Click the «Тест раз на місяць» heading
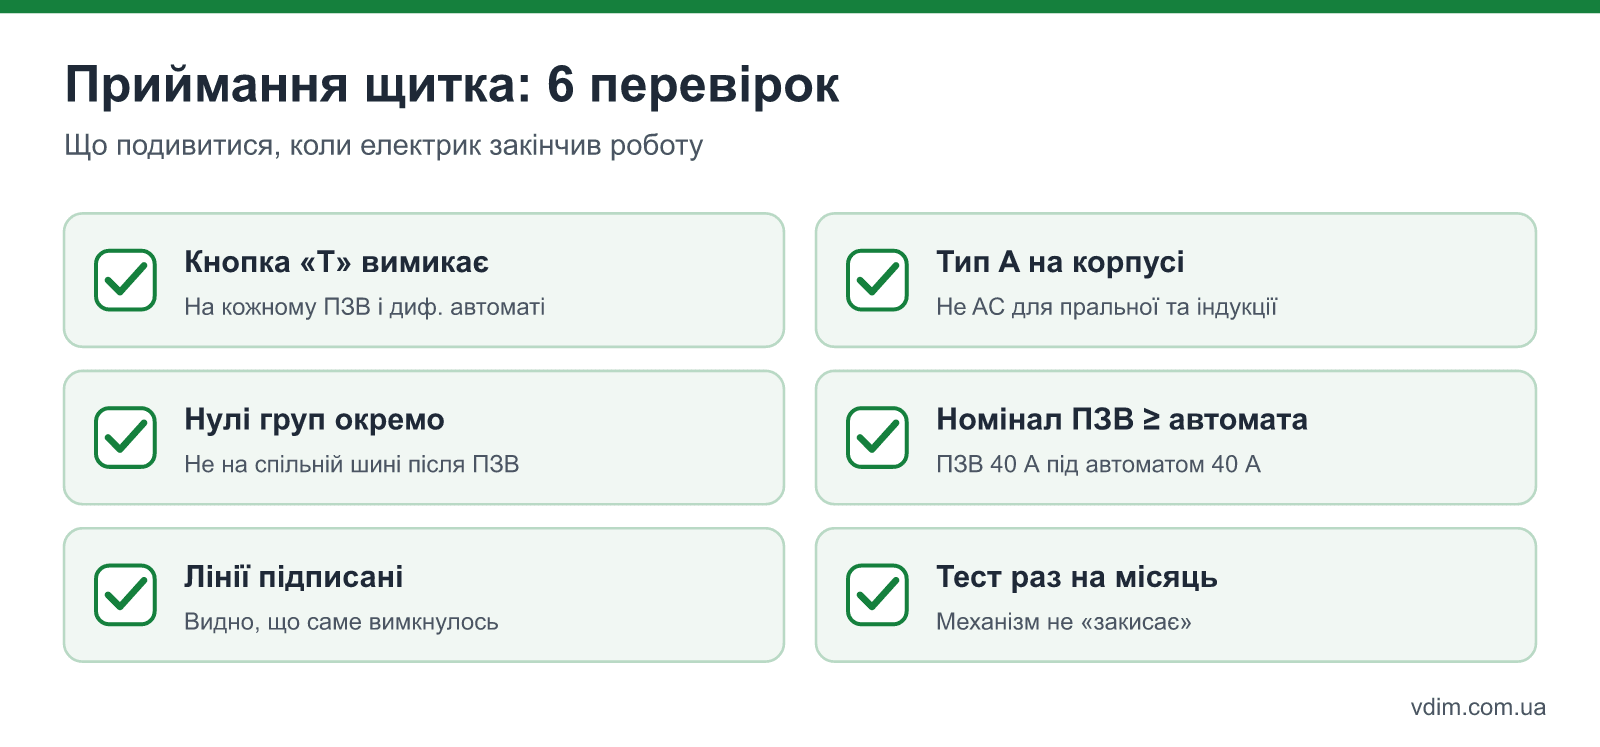This screenshot has height=747, width=1600. [1077, 577]
